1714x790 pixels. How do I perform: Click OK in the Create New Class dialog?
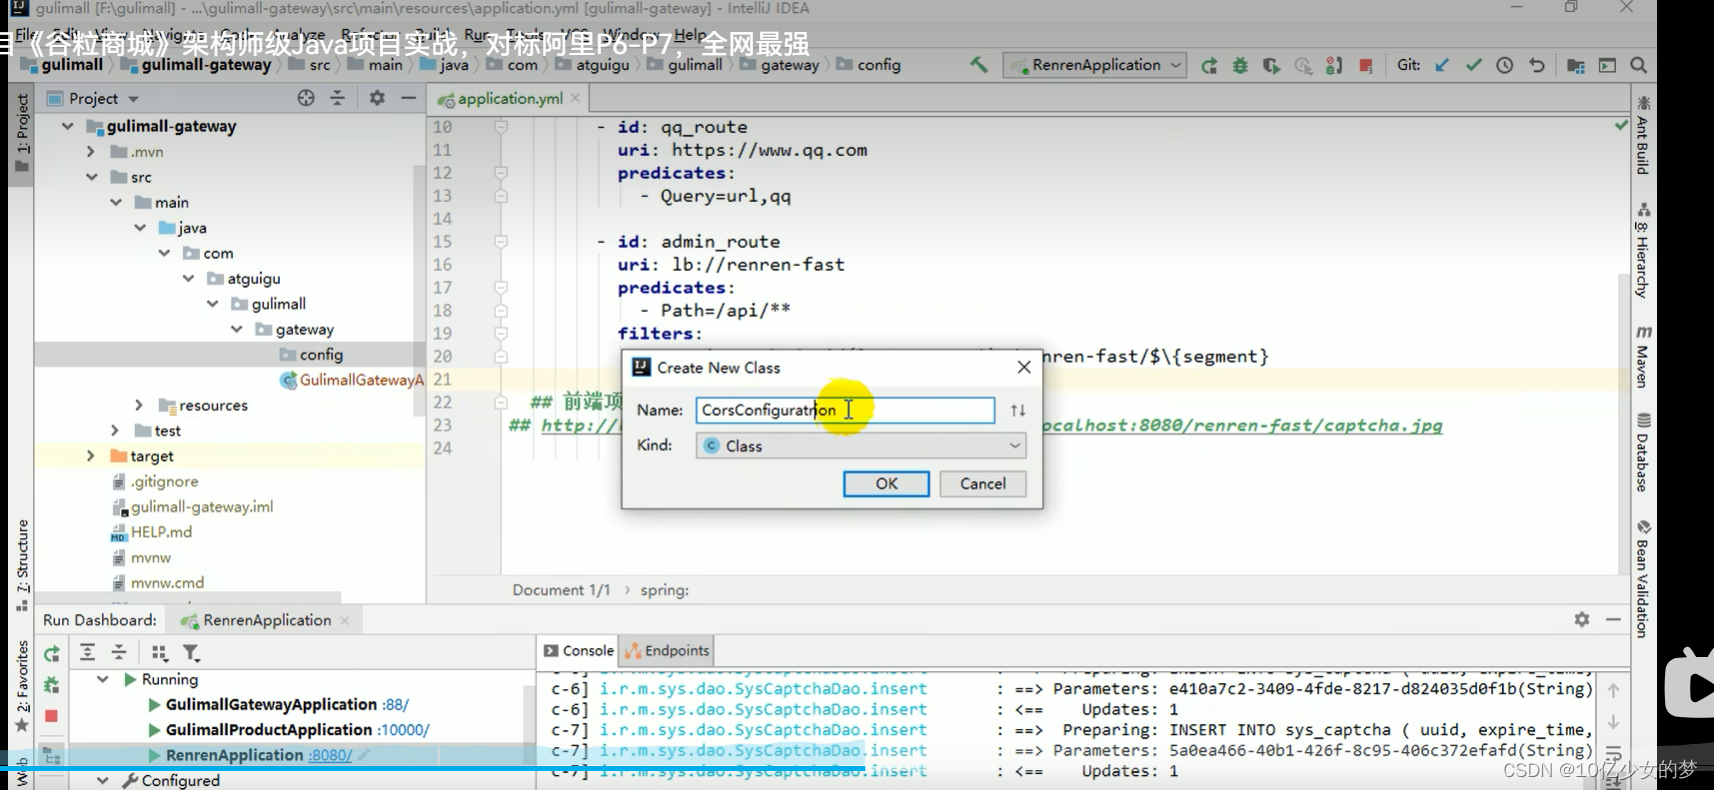[886, 484]
